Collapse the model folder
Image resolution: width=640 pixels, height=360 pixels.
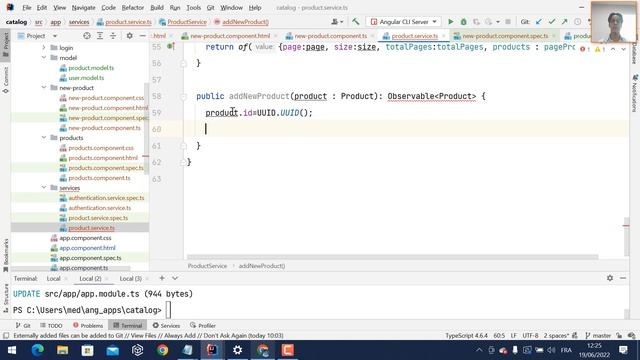(x=44, y=58)
